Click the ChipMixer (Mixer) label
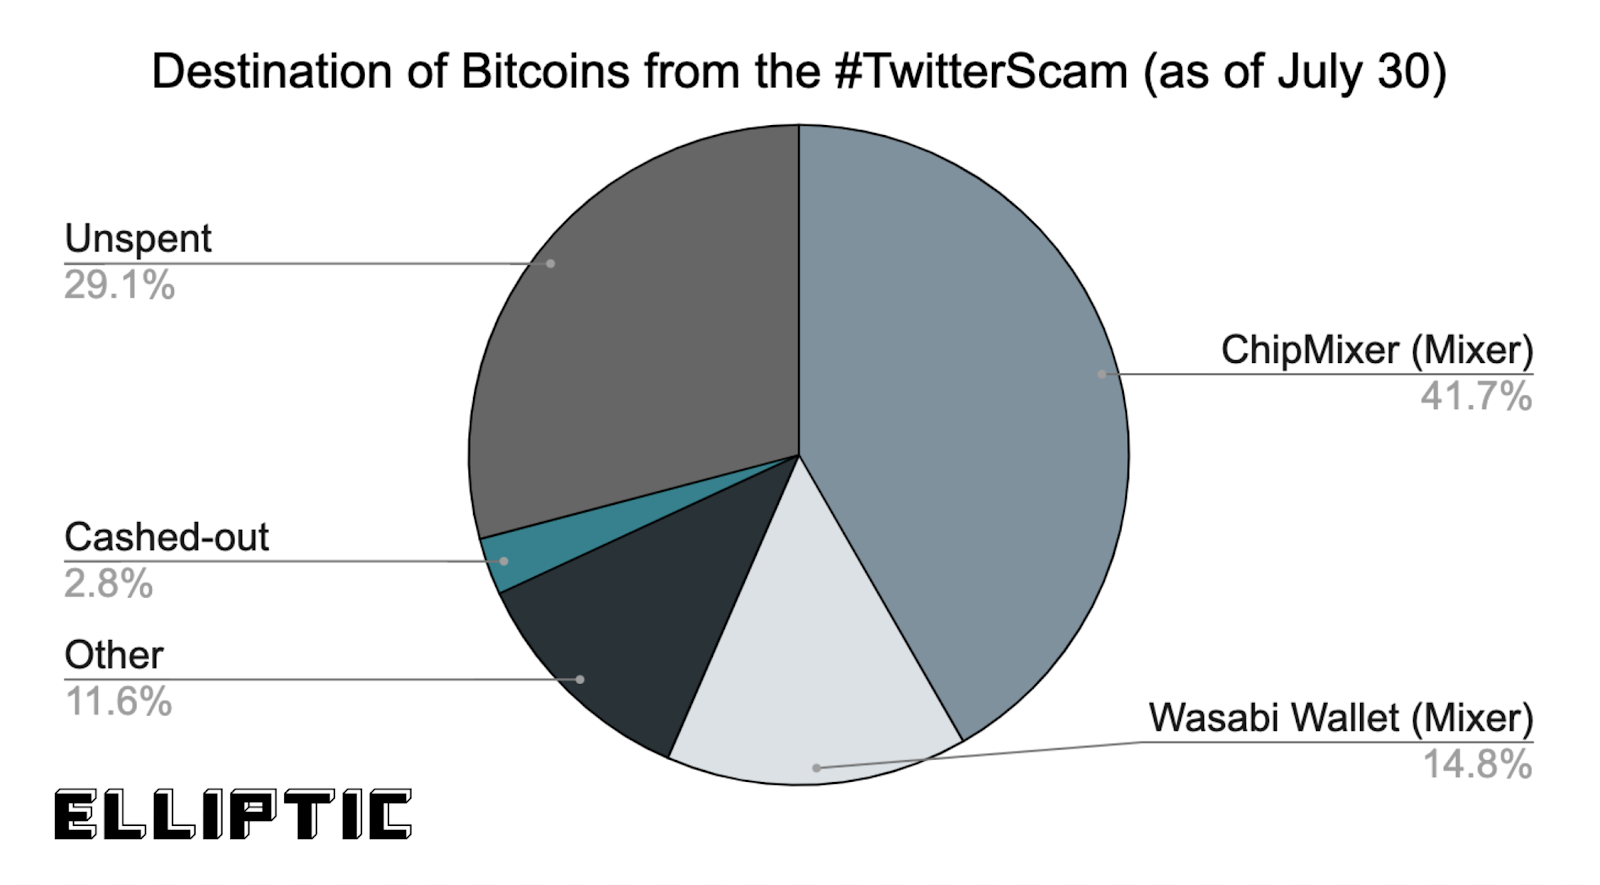1600x885 pixels. pyautogui.click(x=1377, y=350)
